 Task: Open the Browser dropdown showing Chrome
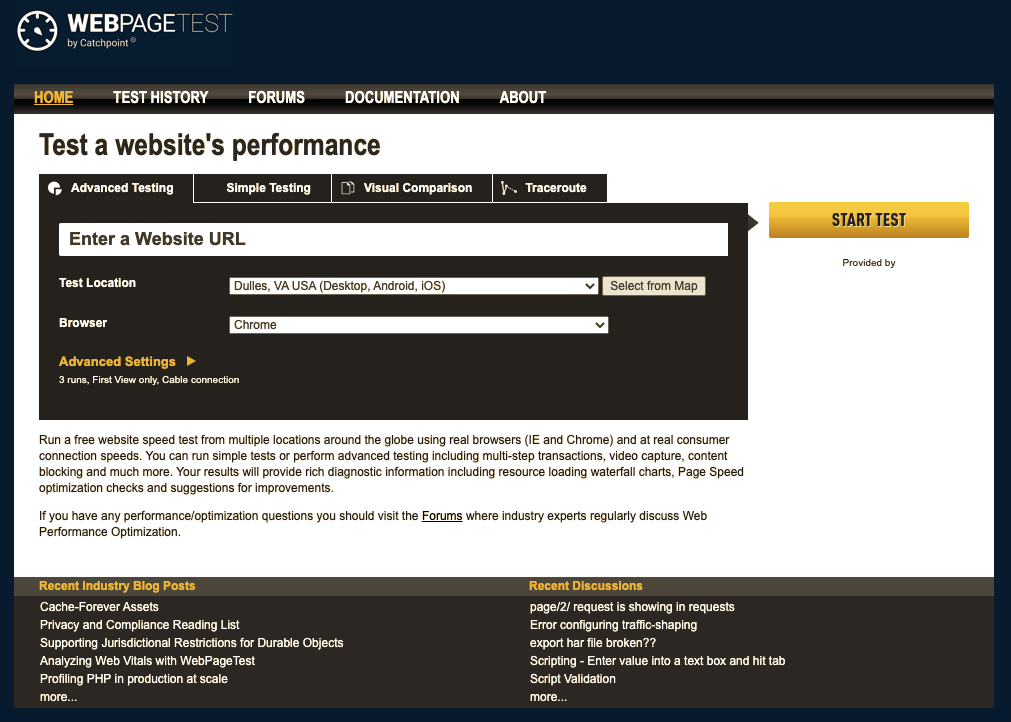(418, 325)
